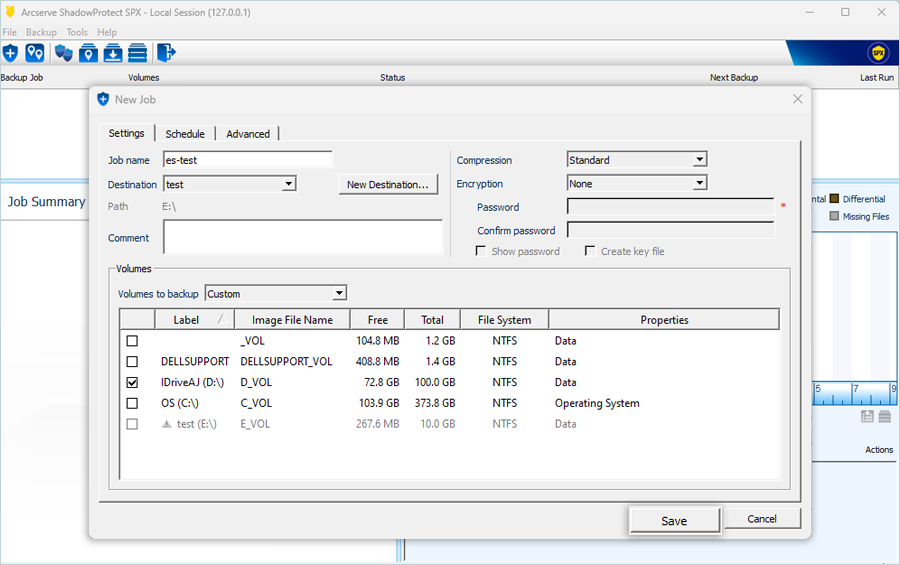Open the Destinations icon with two map pins

point(34,53)
